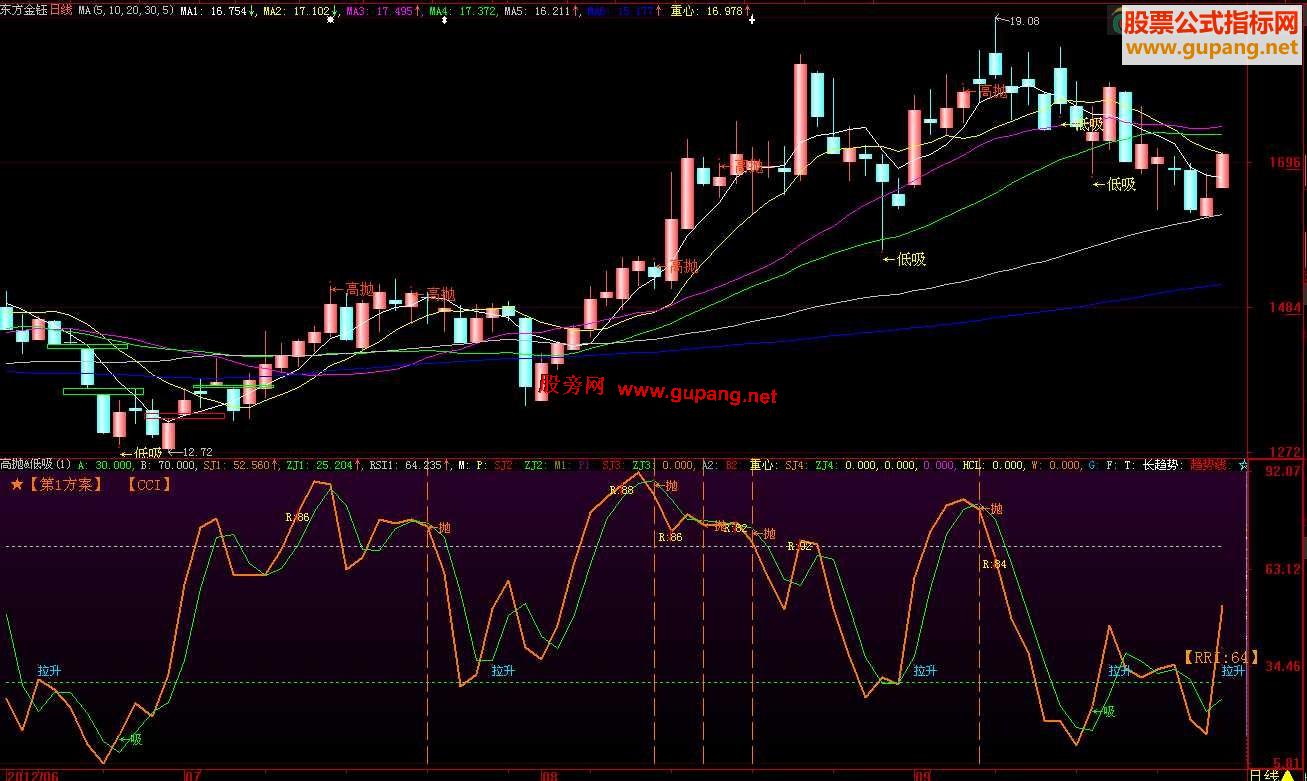The width and height of the screenshot is (1307, 781).
Task: Click the 【RR1:64】 value label
Action: coord(1220,657)
